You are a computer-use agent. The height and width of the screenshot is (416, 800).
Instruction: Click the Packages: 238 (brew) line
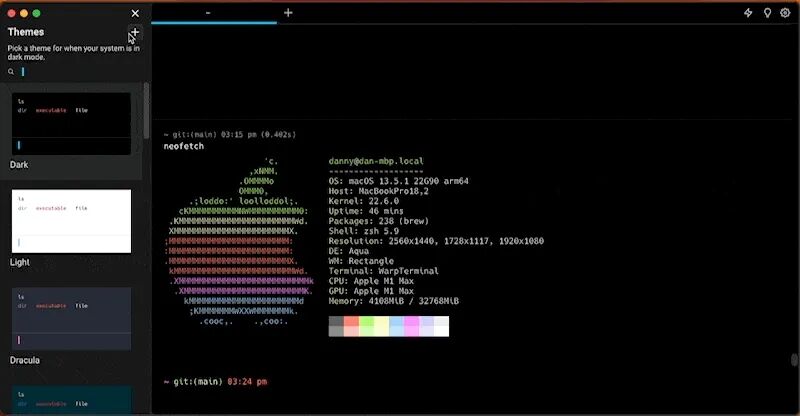[379, 221]
